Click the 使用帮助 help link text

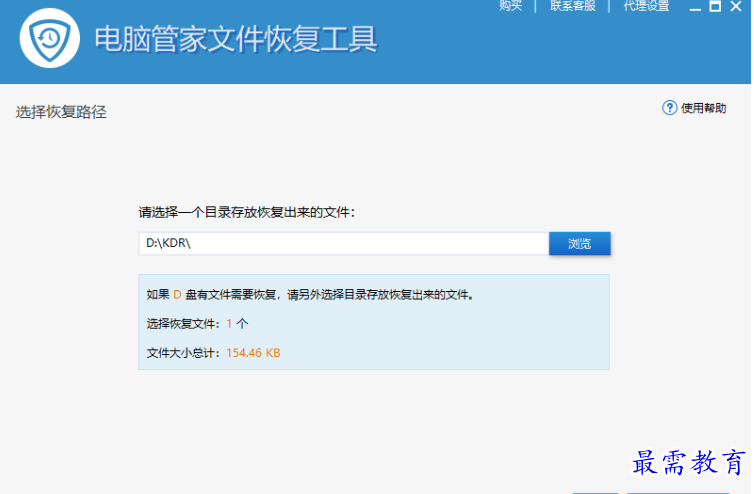click(x=704, y=108)
